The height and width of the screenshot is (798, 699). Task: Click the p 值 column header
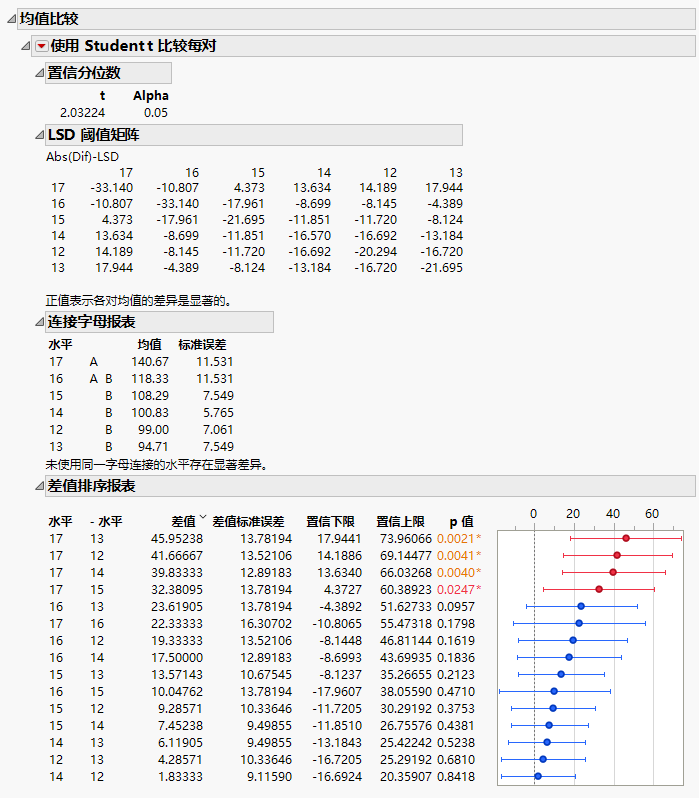tap(461, 522)
